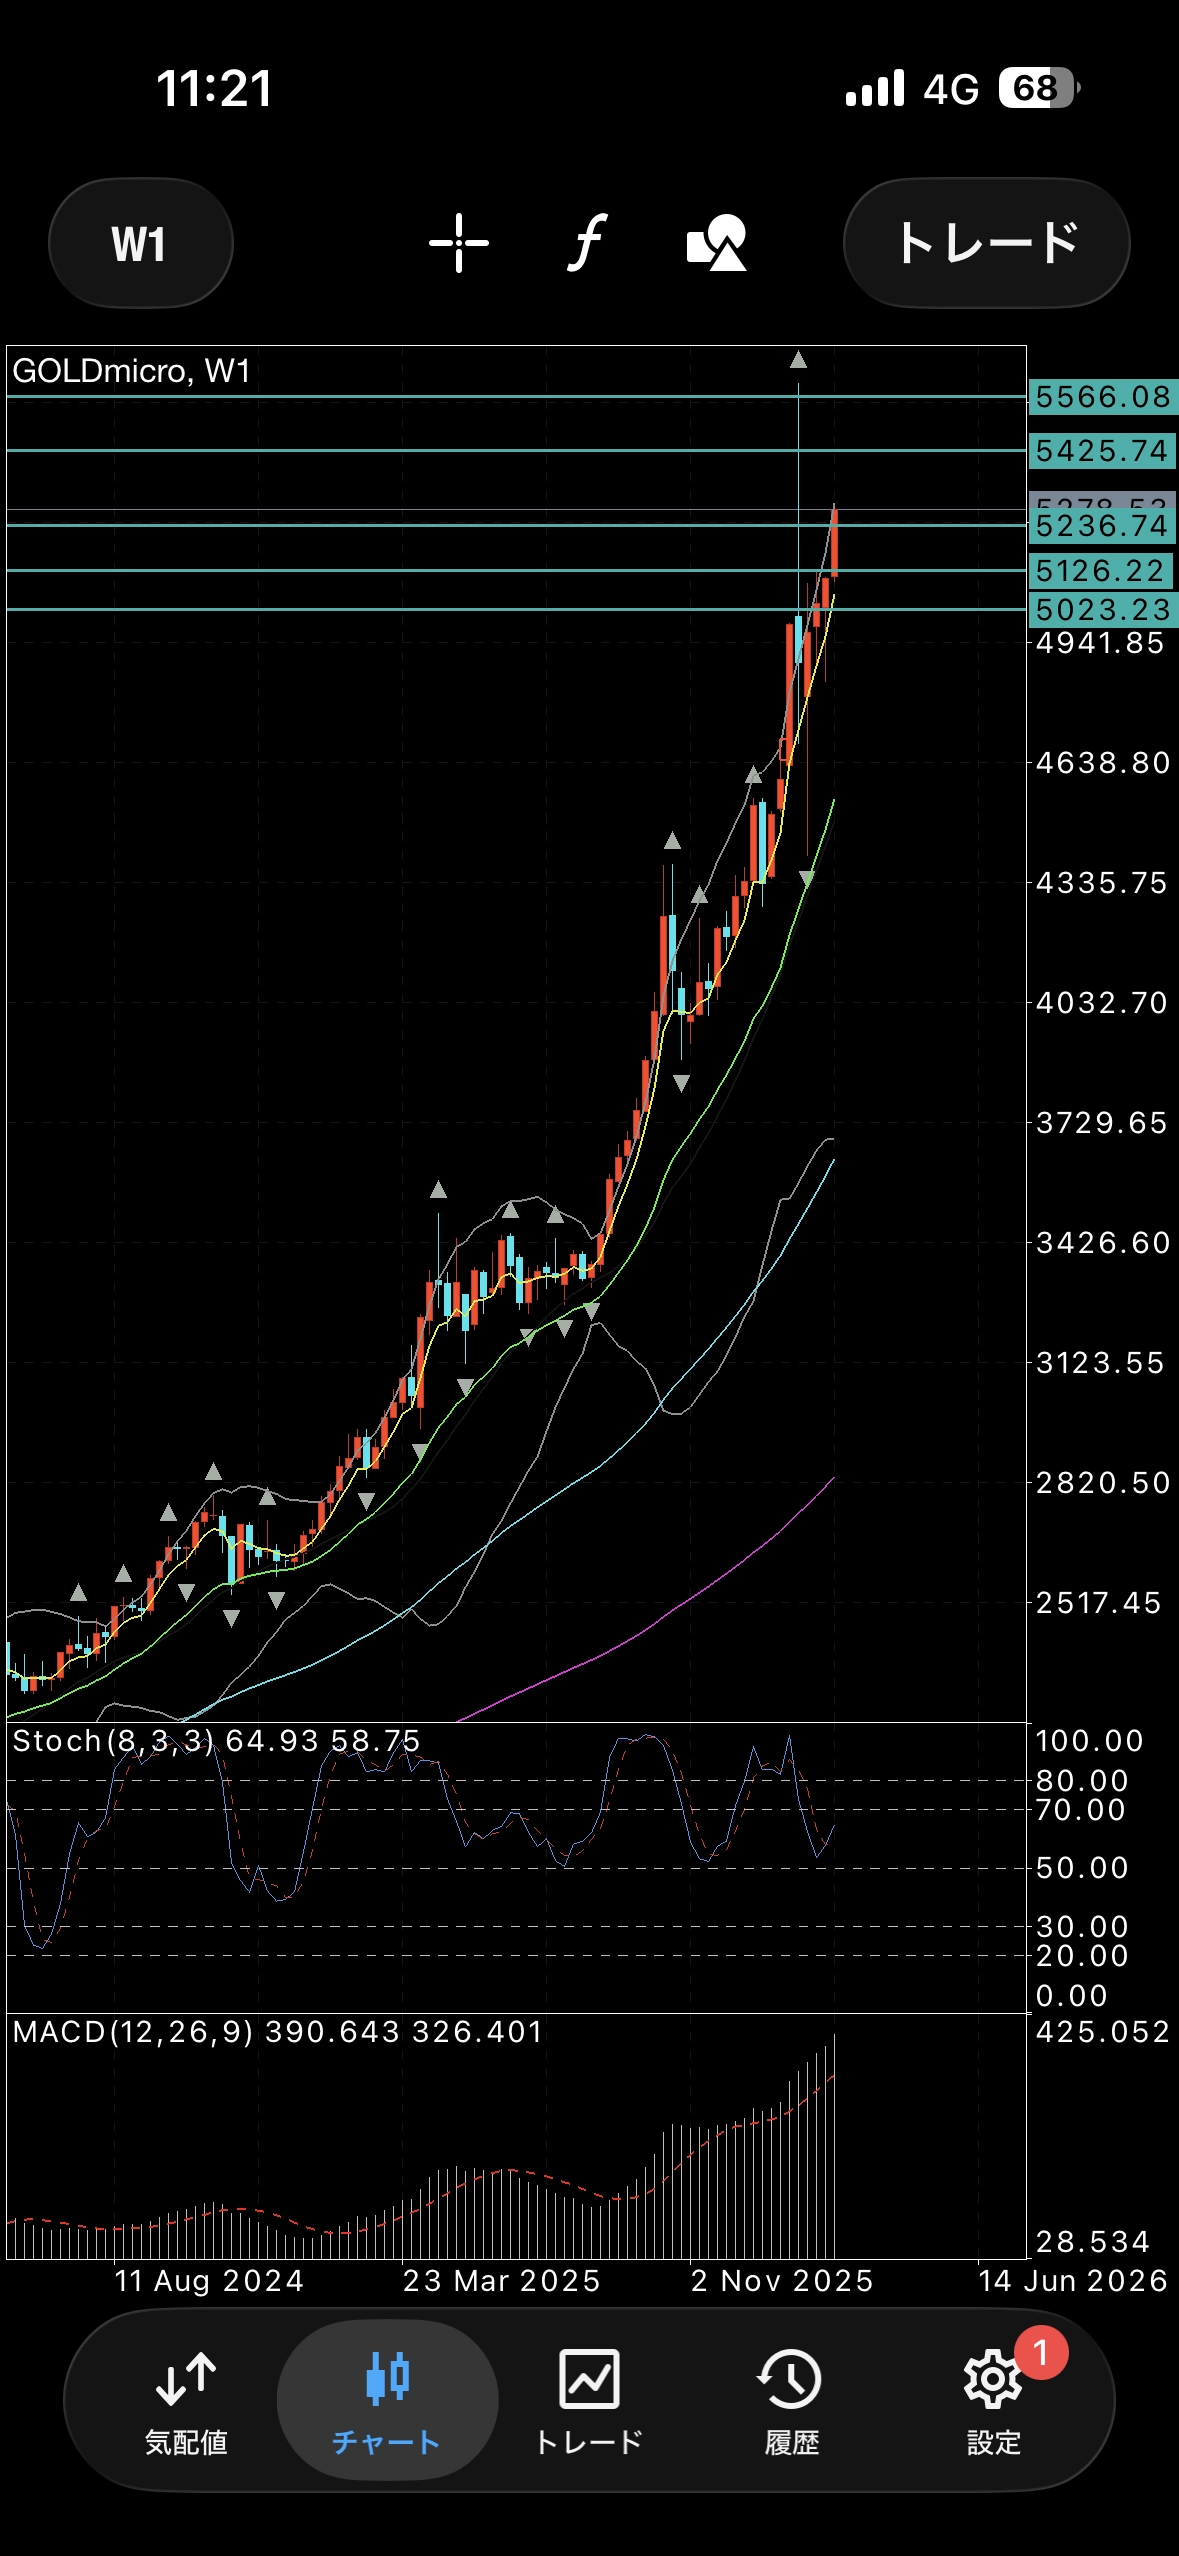Tap the battery indicator in status bar

click(x=1039, y=89)
